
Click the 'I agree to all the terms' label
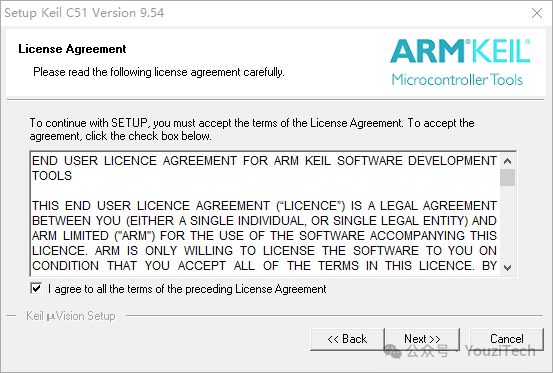click(187, 289)
